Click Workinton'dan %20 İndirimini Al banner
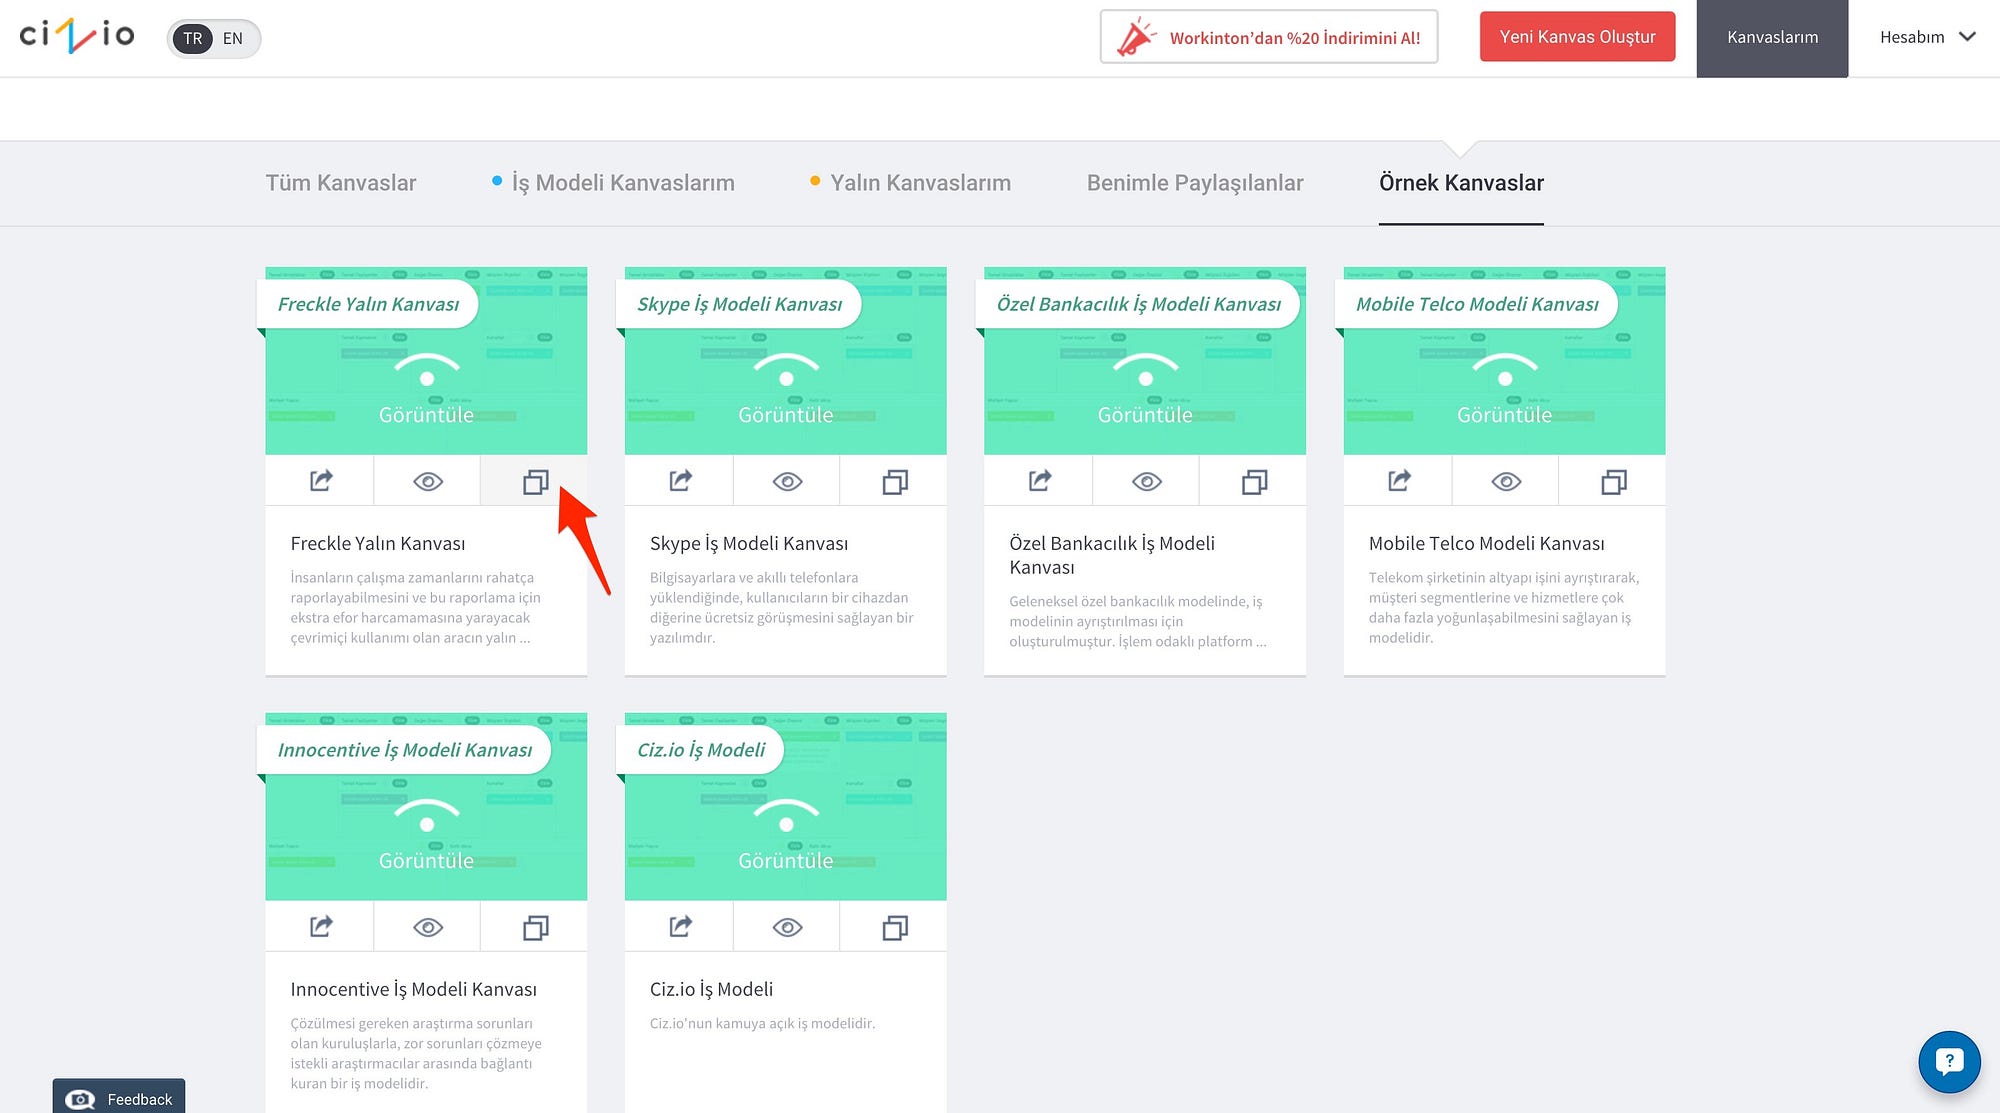 1269,37
